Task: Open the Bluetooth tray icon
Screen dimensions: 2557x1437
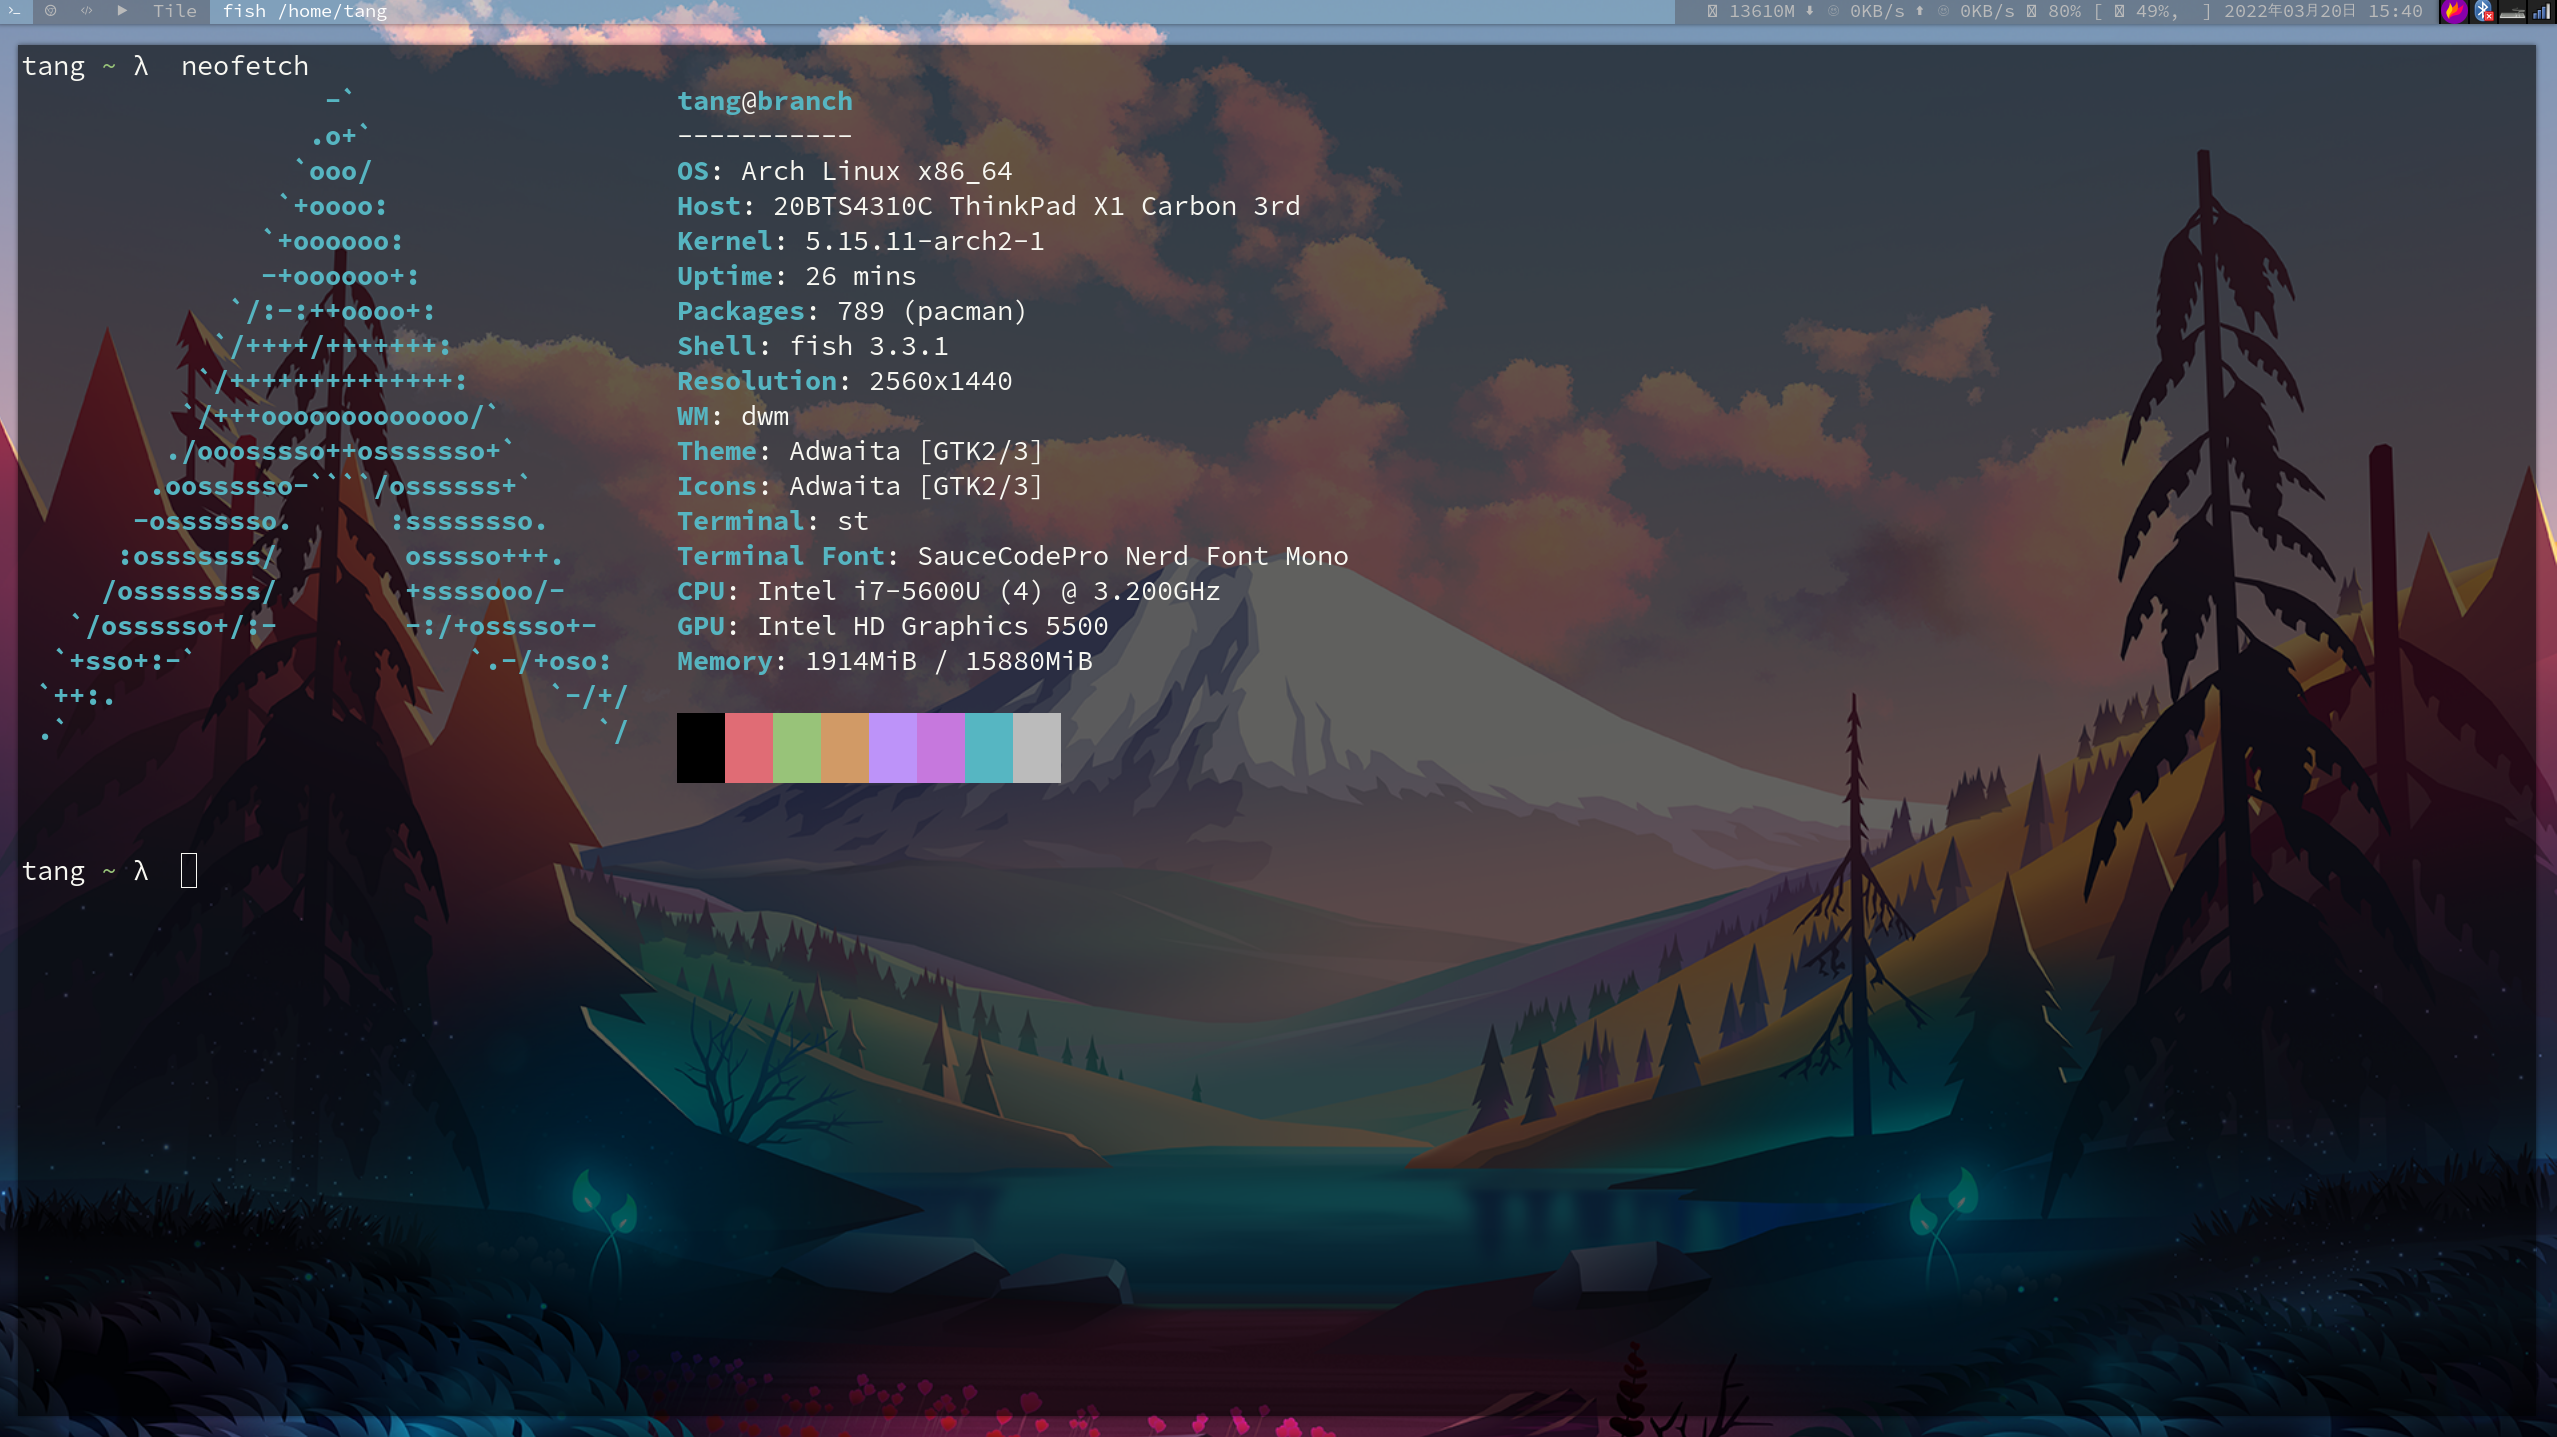Action: [2483, 11]
